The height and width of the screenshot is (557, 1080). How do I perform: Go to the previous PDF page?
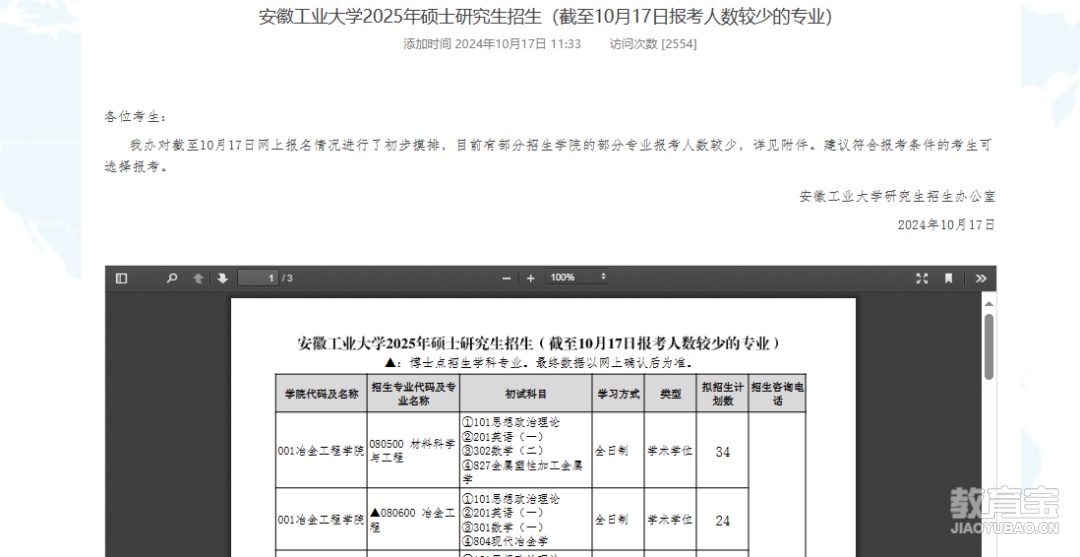tap(198, 278)
